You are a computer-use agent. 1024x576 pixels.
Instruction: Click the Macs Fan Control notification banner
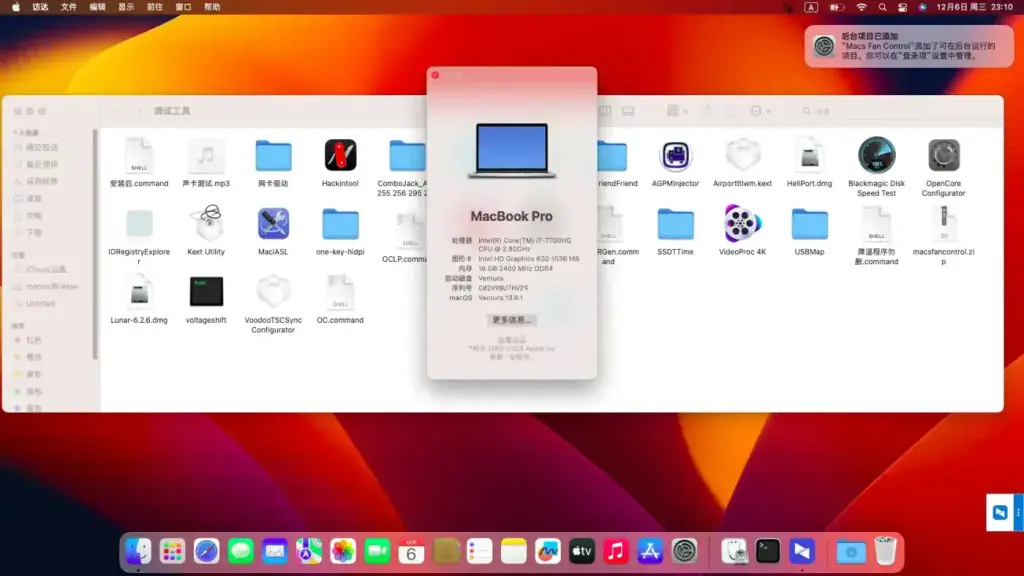(909, 46)
